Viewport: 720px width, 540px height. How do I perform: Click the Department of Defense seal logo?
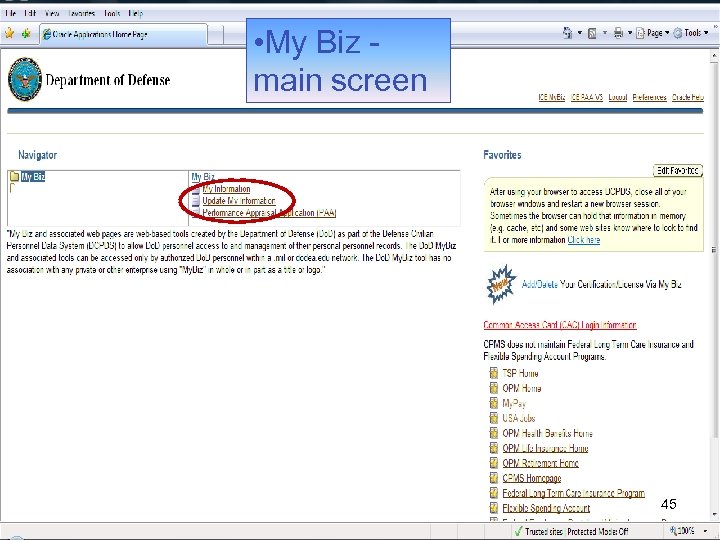pos(25,79)
